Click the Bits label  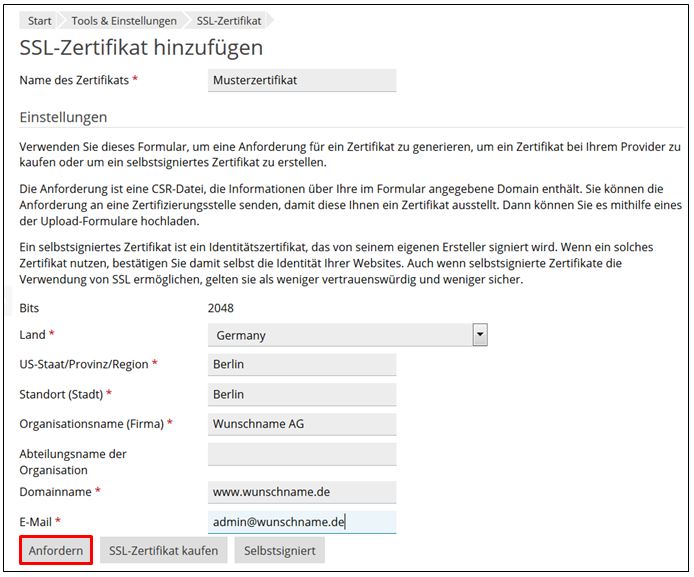29,308
